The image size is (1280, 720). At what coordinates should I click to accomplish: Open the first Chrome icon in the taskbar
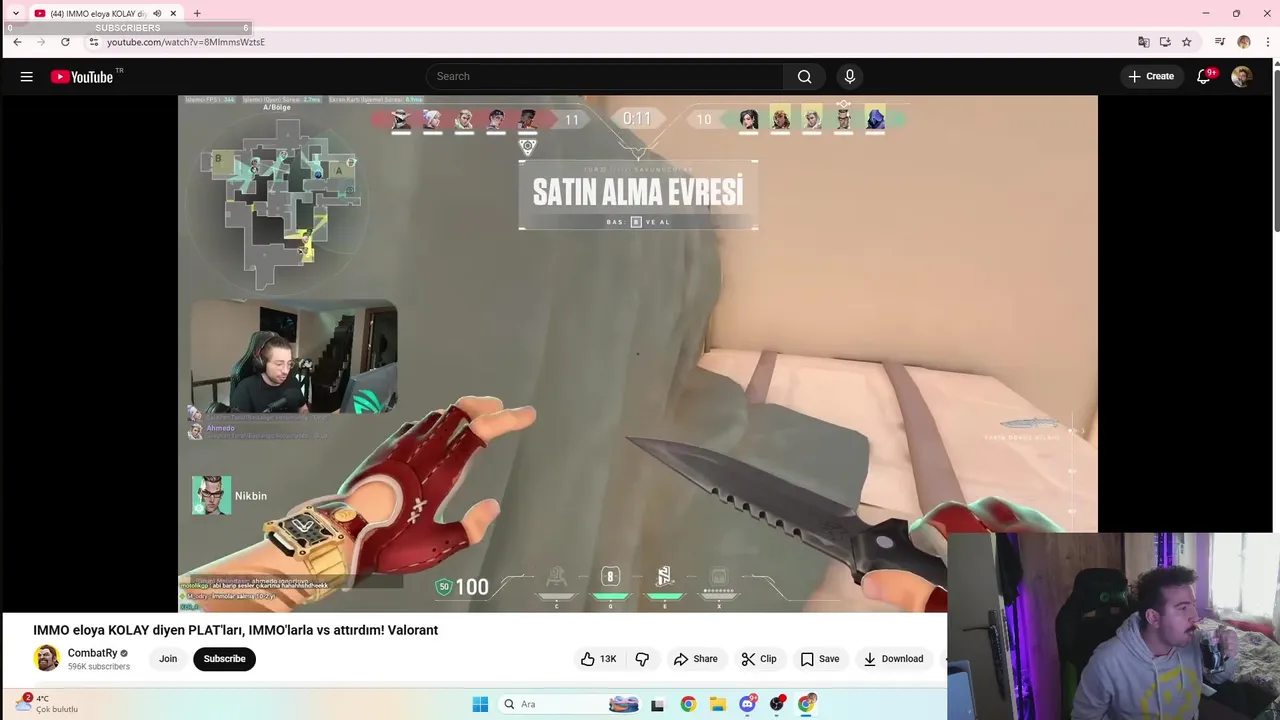coord(688,704)
